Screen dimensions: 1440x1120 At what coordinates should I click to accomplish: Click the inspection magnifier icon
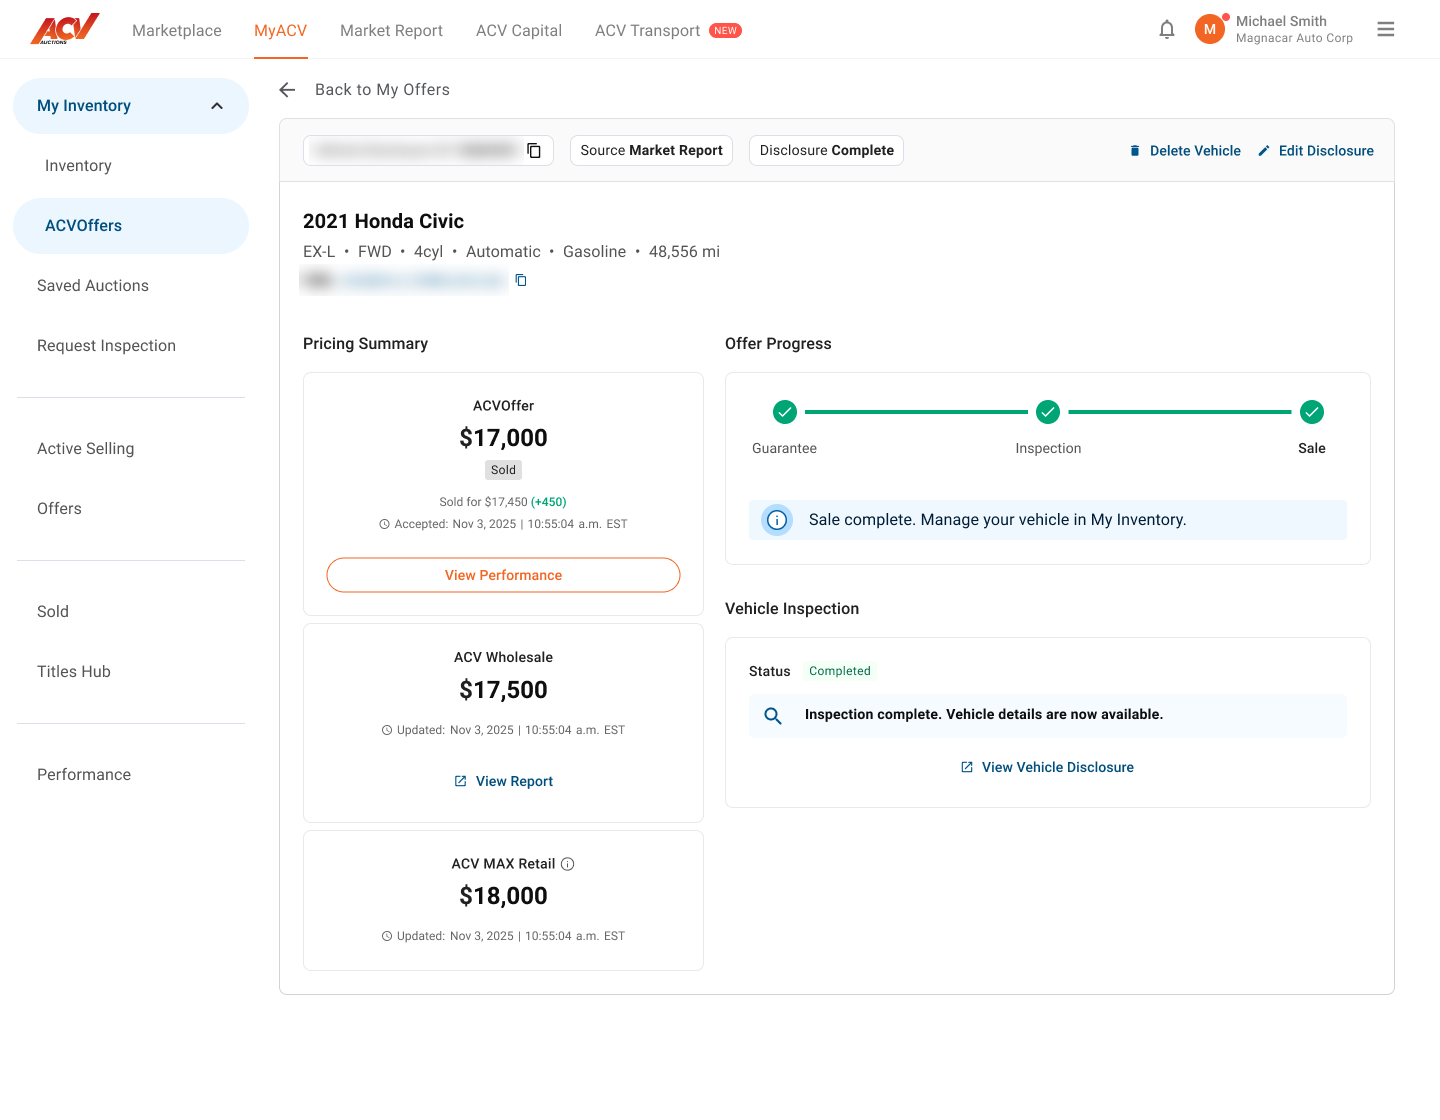point(773,716)
